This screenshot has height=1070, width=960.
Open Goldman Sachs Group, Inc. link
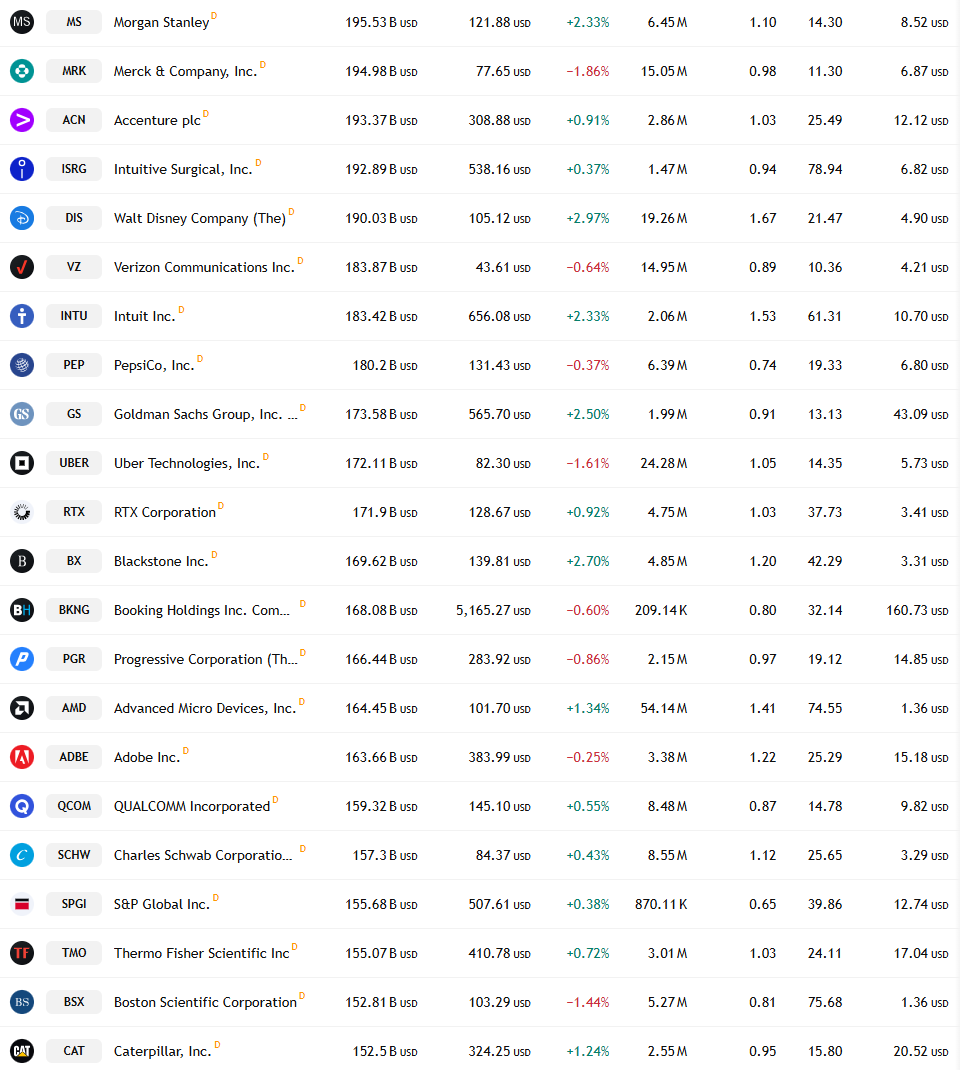coord(205,414)
